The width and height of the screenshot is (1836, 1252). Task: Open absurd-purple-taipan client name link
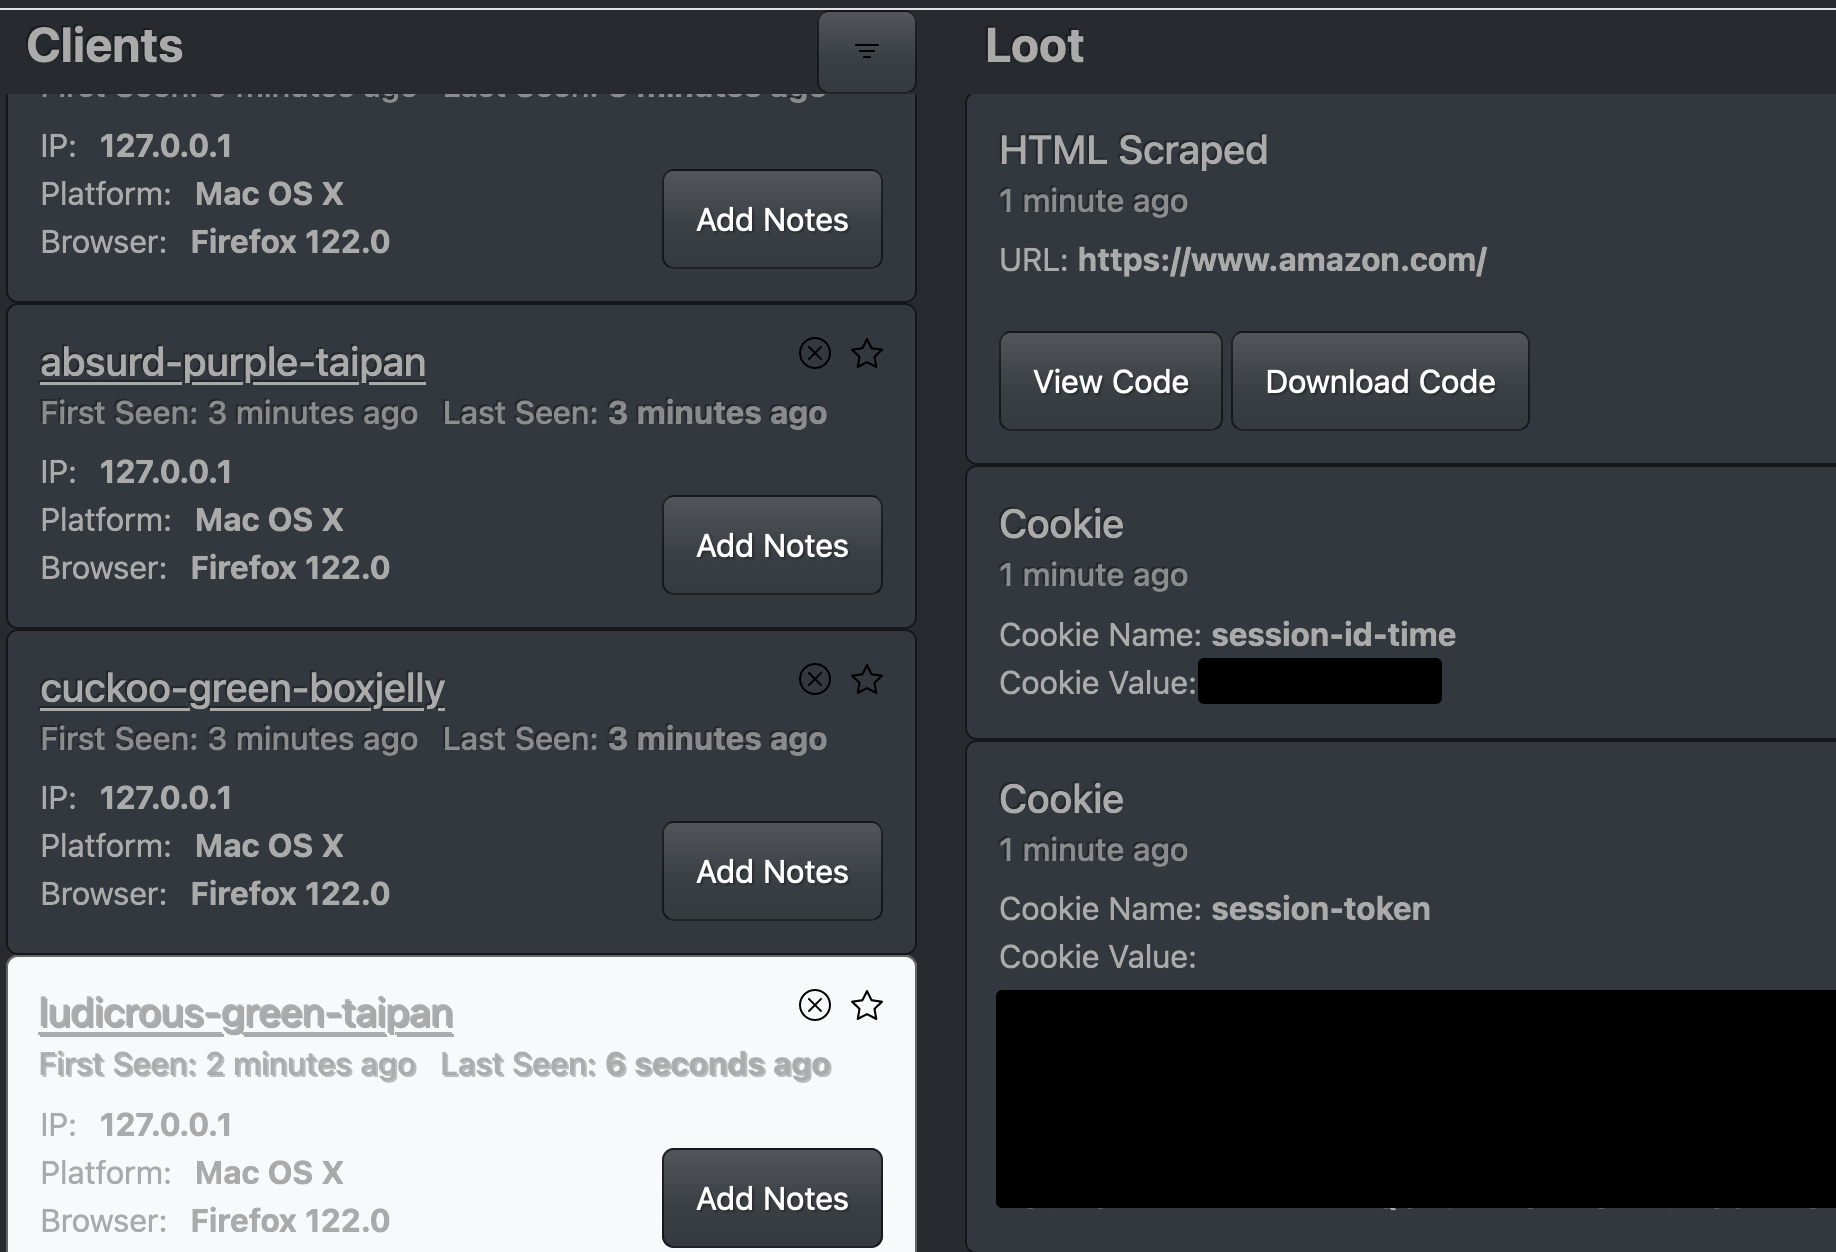coord(233,362)
